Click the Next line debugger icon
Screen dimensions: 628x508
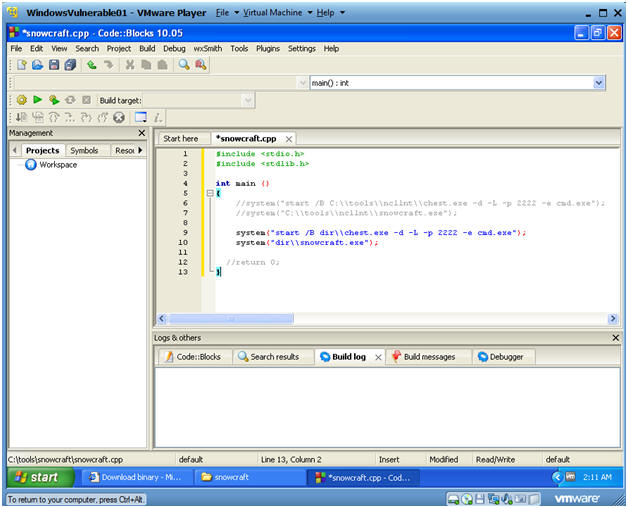pos(54,117)
